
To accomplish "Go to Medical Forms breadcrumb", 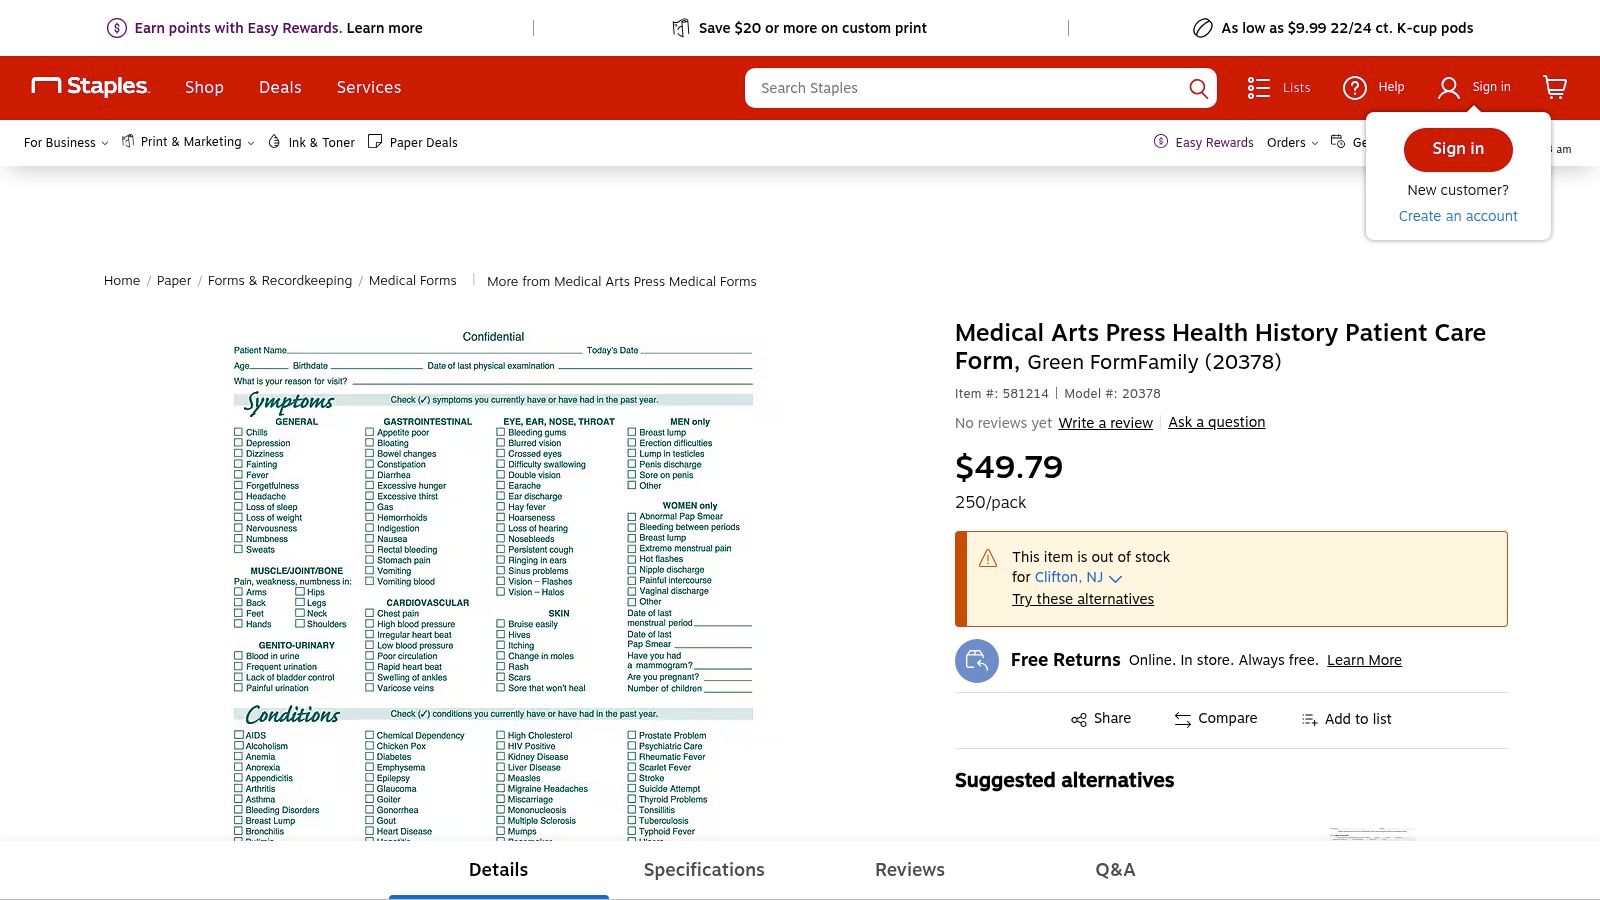I will pos(412,281).
